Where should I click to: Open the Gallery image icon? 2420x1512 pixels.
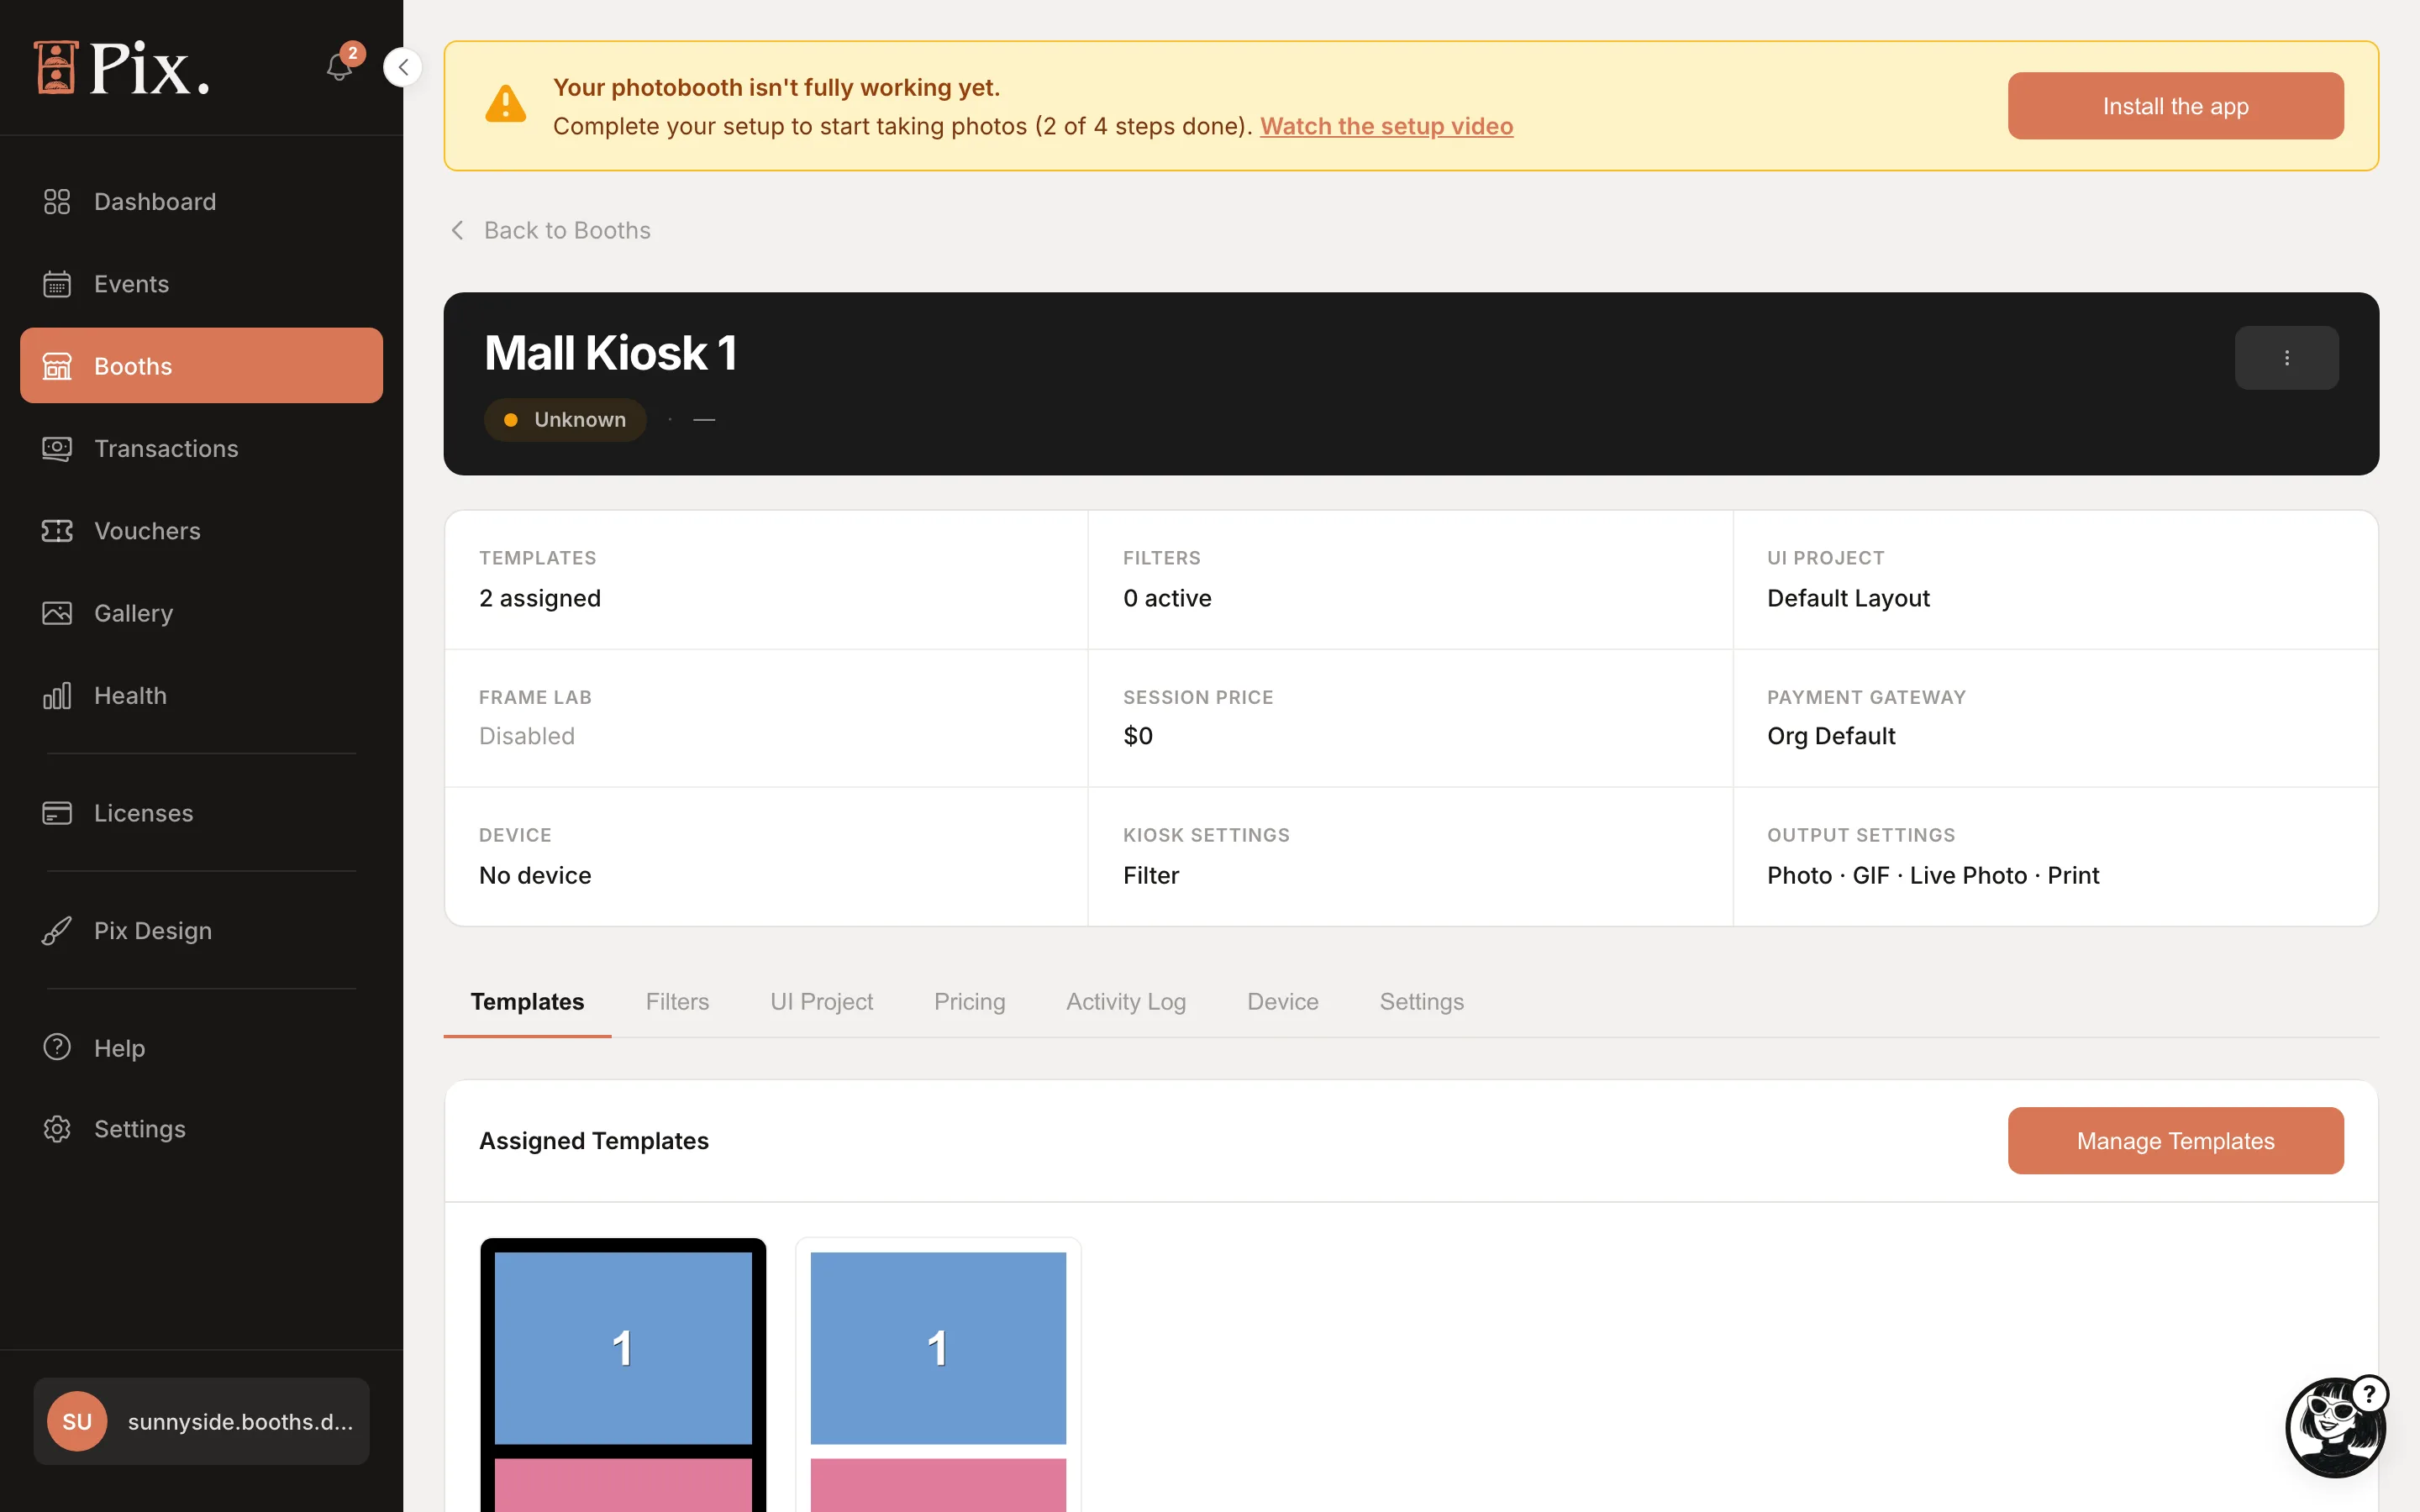coord(57,613)
